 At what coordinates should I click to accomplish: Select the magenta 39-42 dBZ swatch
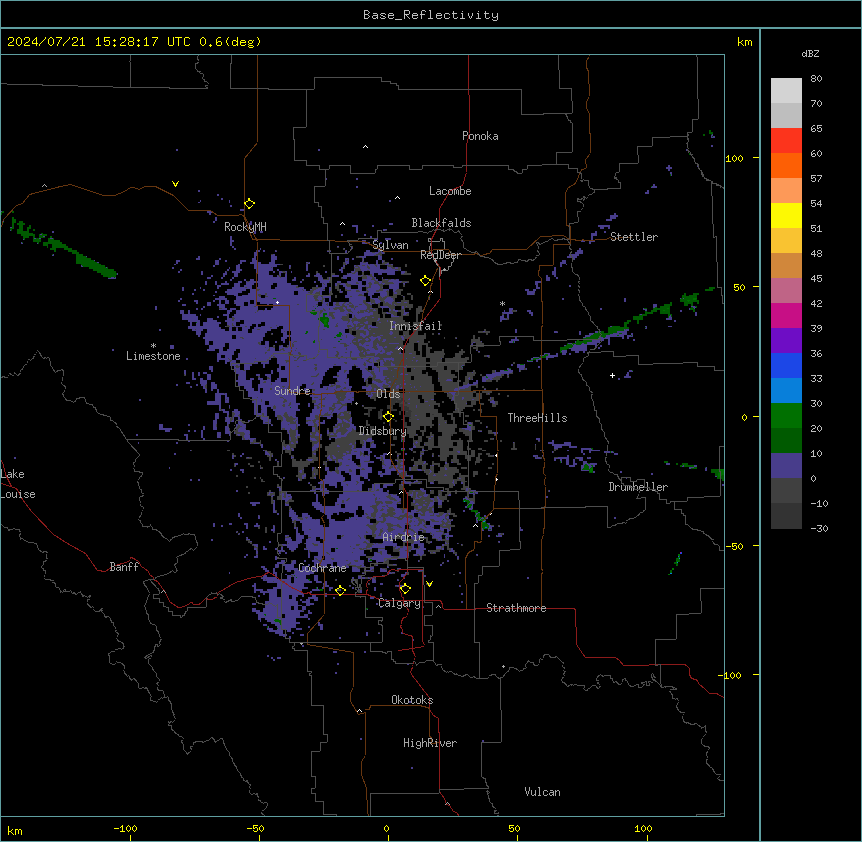[x=786, y=315]
